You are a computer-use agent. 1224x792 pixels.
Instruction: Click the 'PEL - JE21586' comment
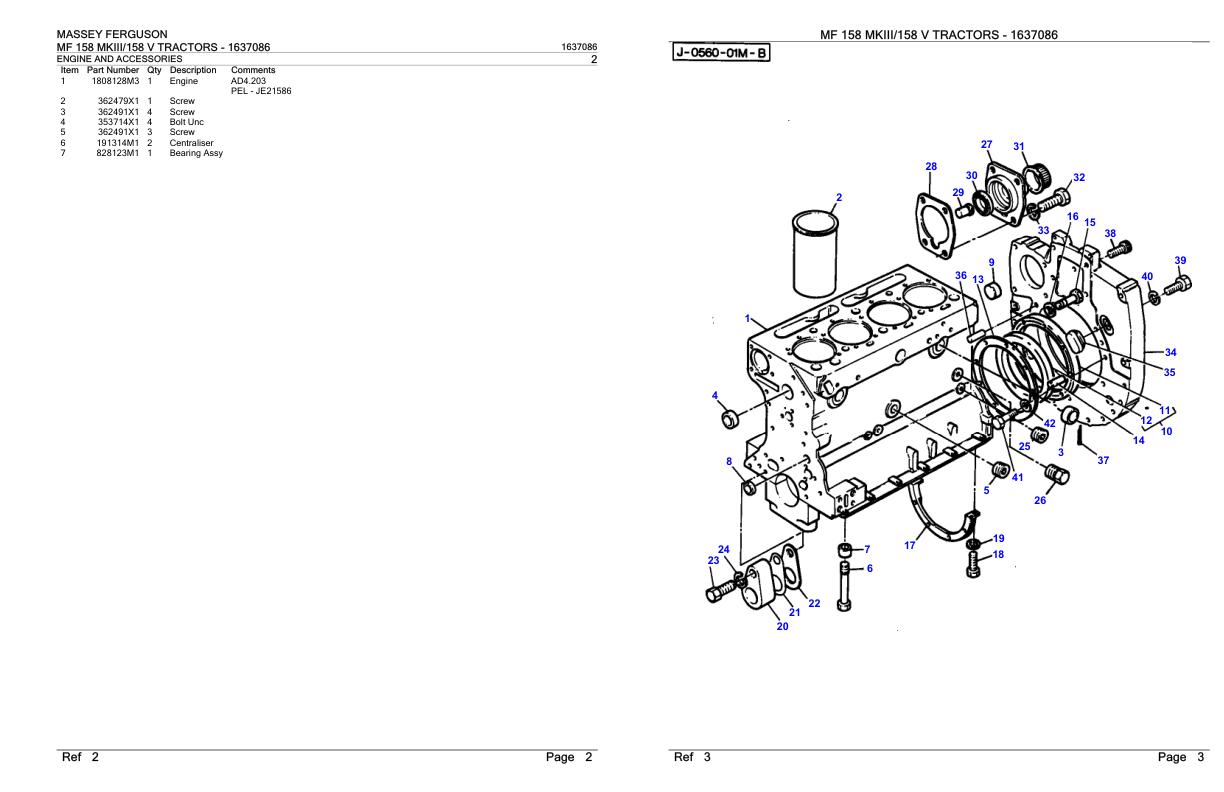[x=261, y=92]
